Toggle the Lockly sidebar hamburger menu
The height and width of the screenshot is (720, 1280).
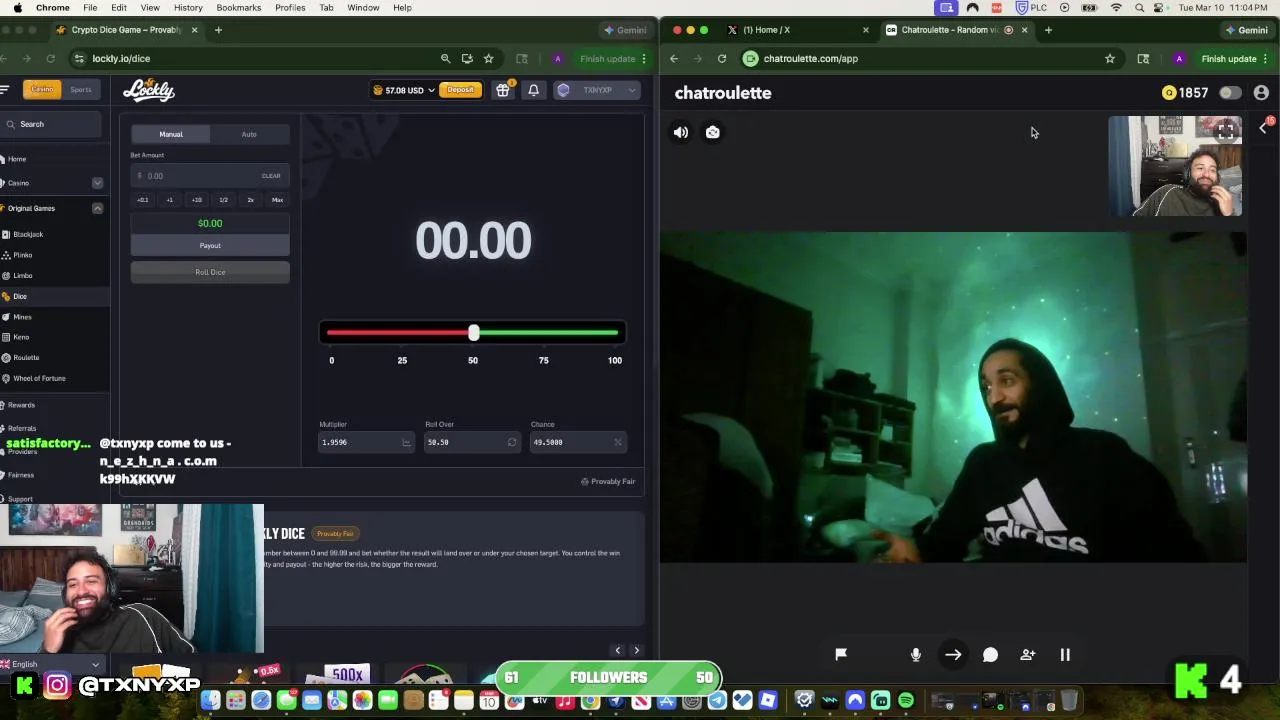click(5, 90)
